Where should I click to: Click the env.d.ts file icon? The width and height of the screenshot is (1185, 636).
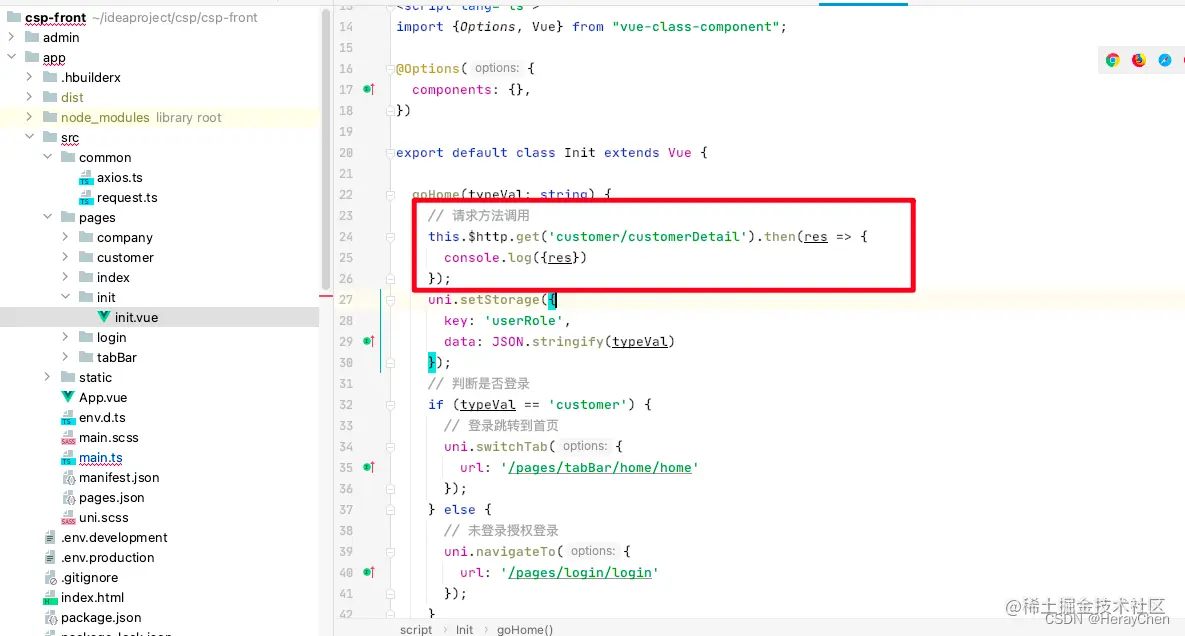(x=68, y=418)
